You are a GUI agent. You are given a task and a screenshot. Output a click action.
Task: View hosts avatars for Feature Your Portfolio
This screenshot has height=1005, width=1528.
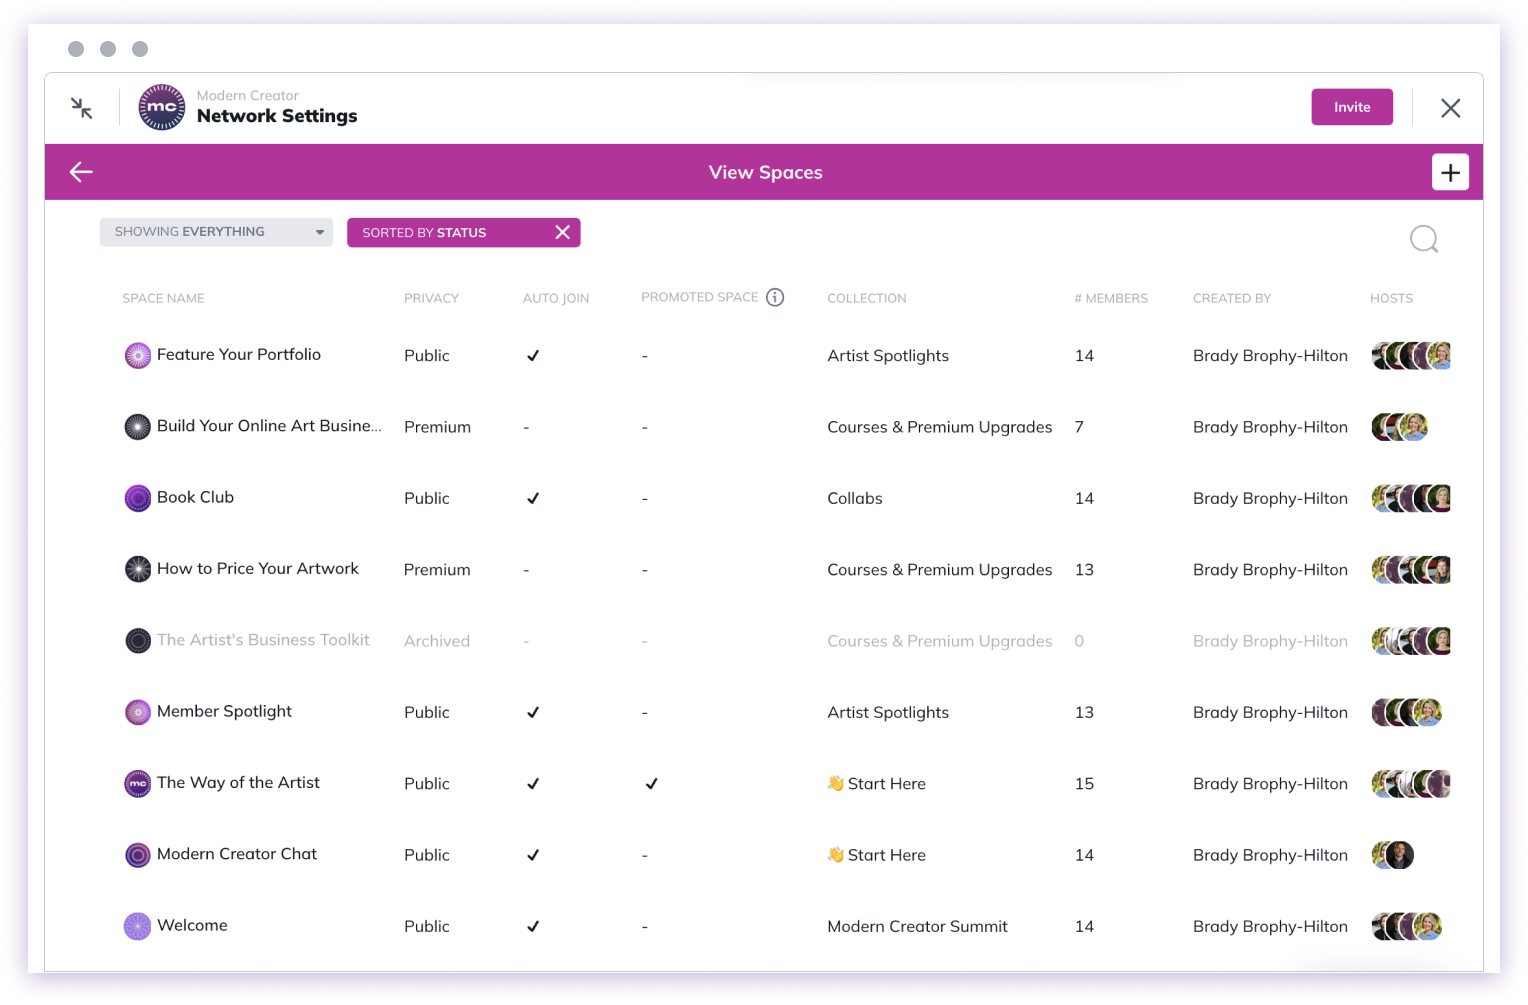point(1411,355)
